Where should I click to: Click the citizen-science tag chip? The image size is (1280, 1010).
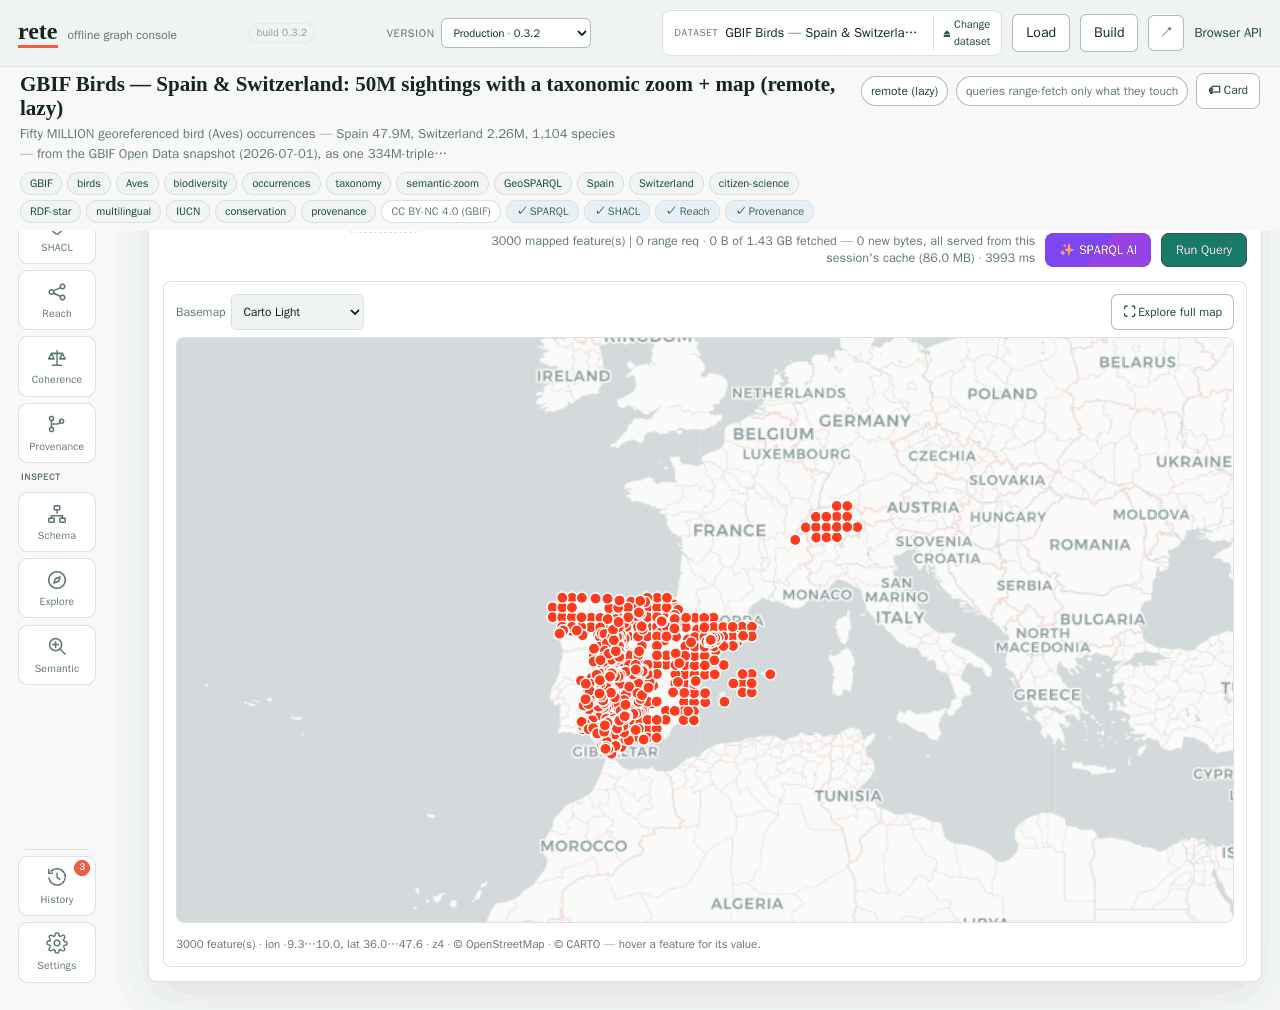[x=754, y=183]
